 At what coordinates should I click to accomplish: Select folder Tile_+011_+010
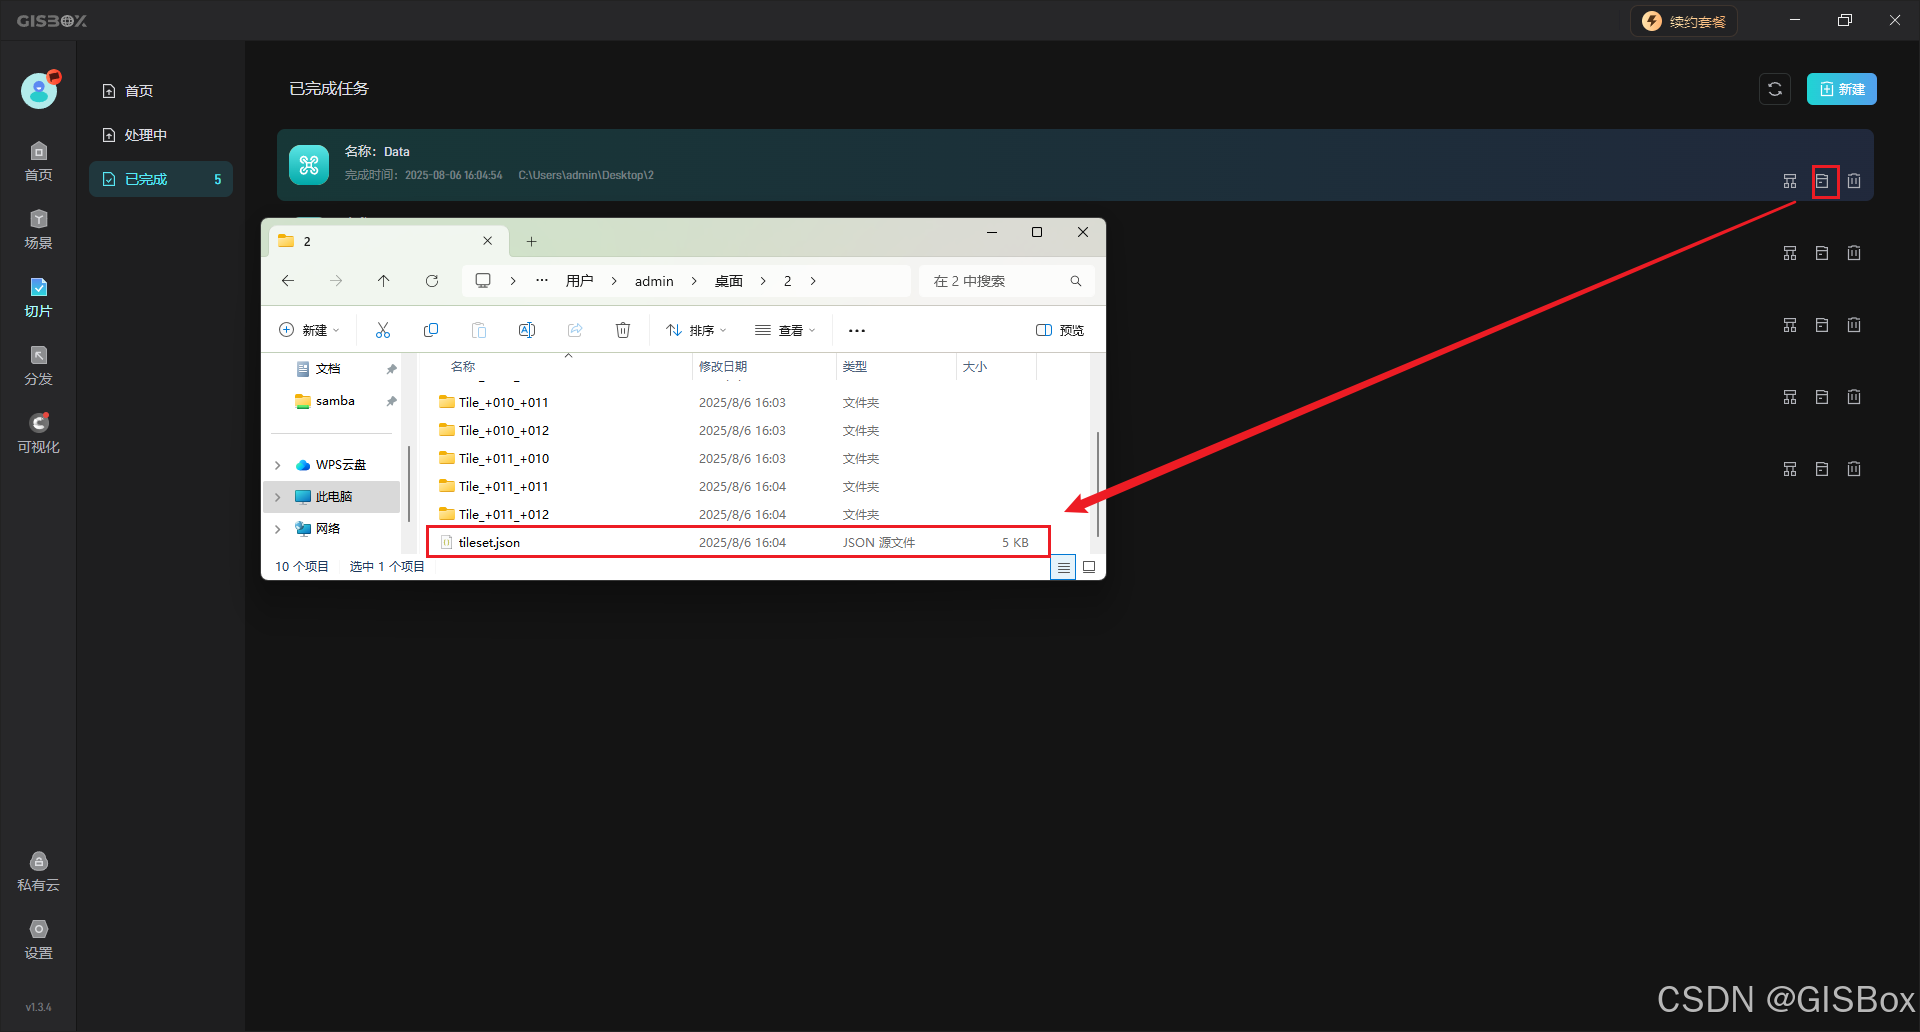pyautogui.click(x=738, y=458)
